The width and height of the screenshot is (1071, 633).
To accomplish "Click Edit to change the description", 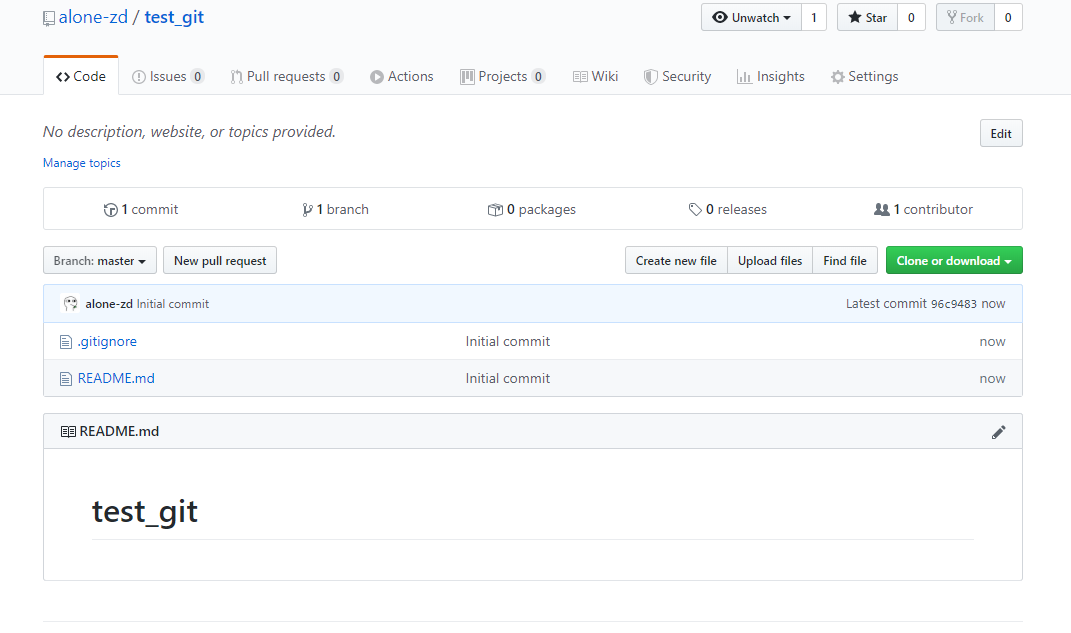I will [x=1001, y=133].
